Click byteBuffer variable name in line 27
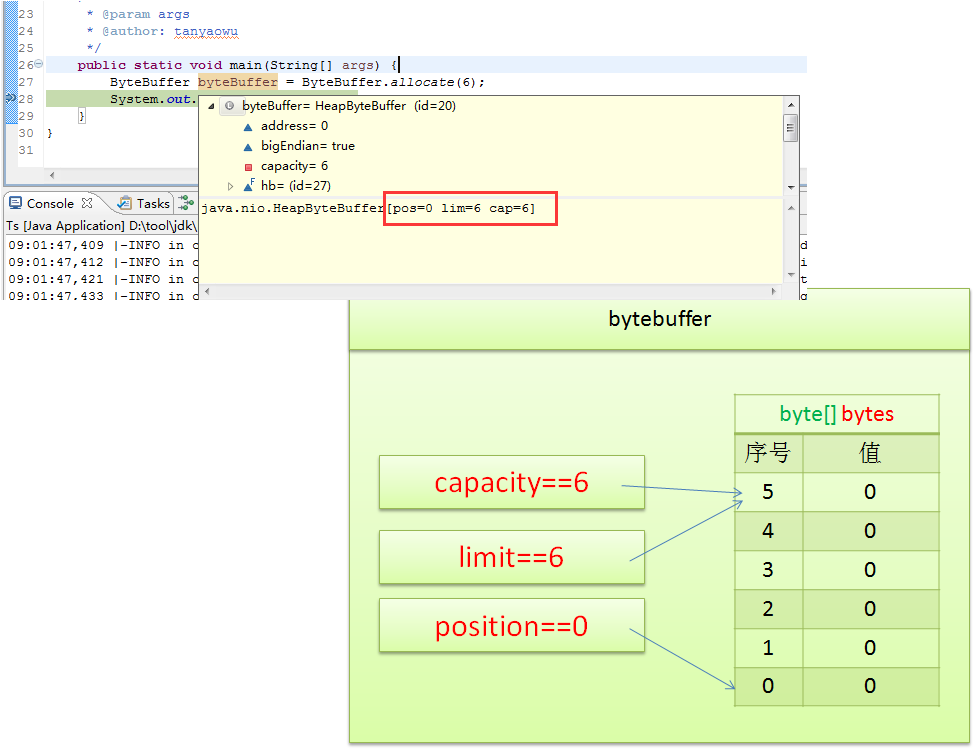976x751 pixels. [237, 82]
